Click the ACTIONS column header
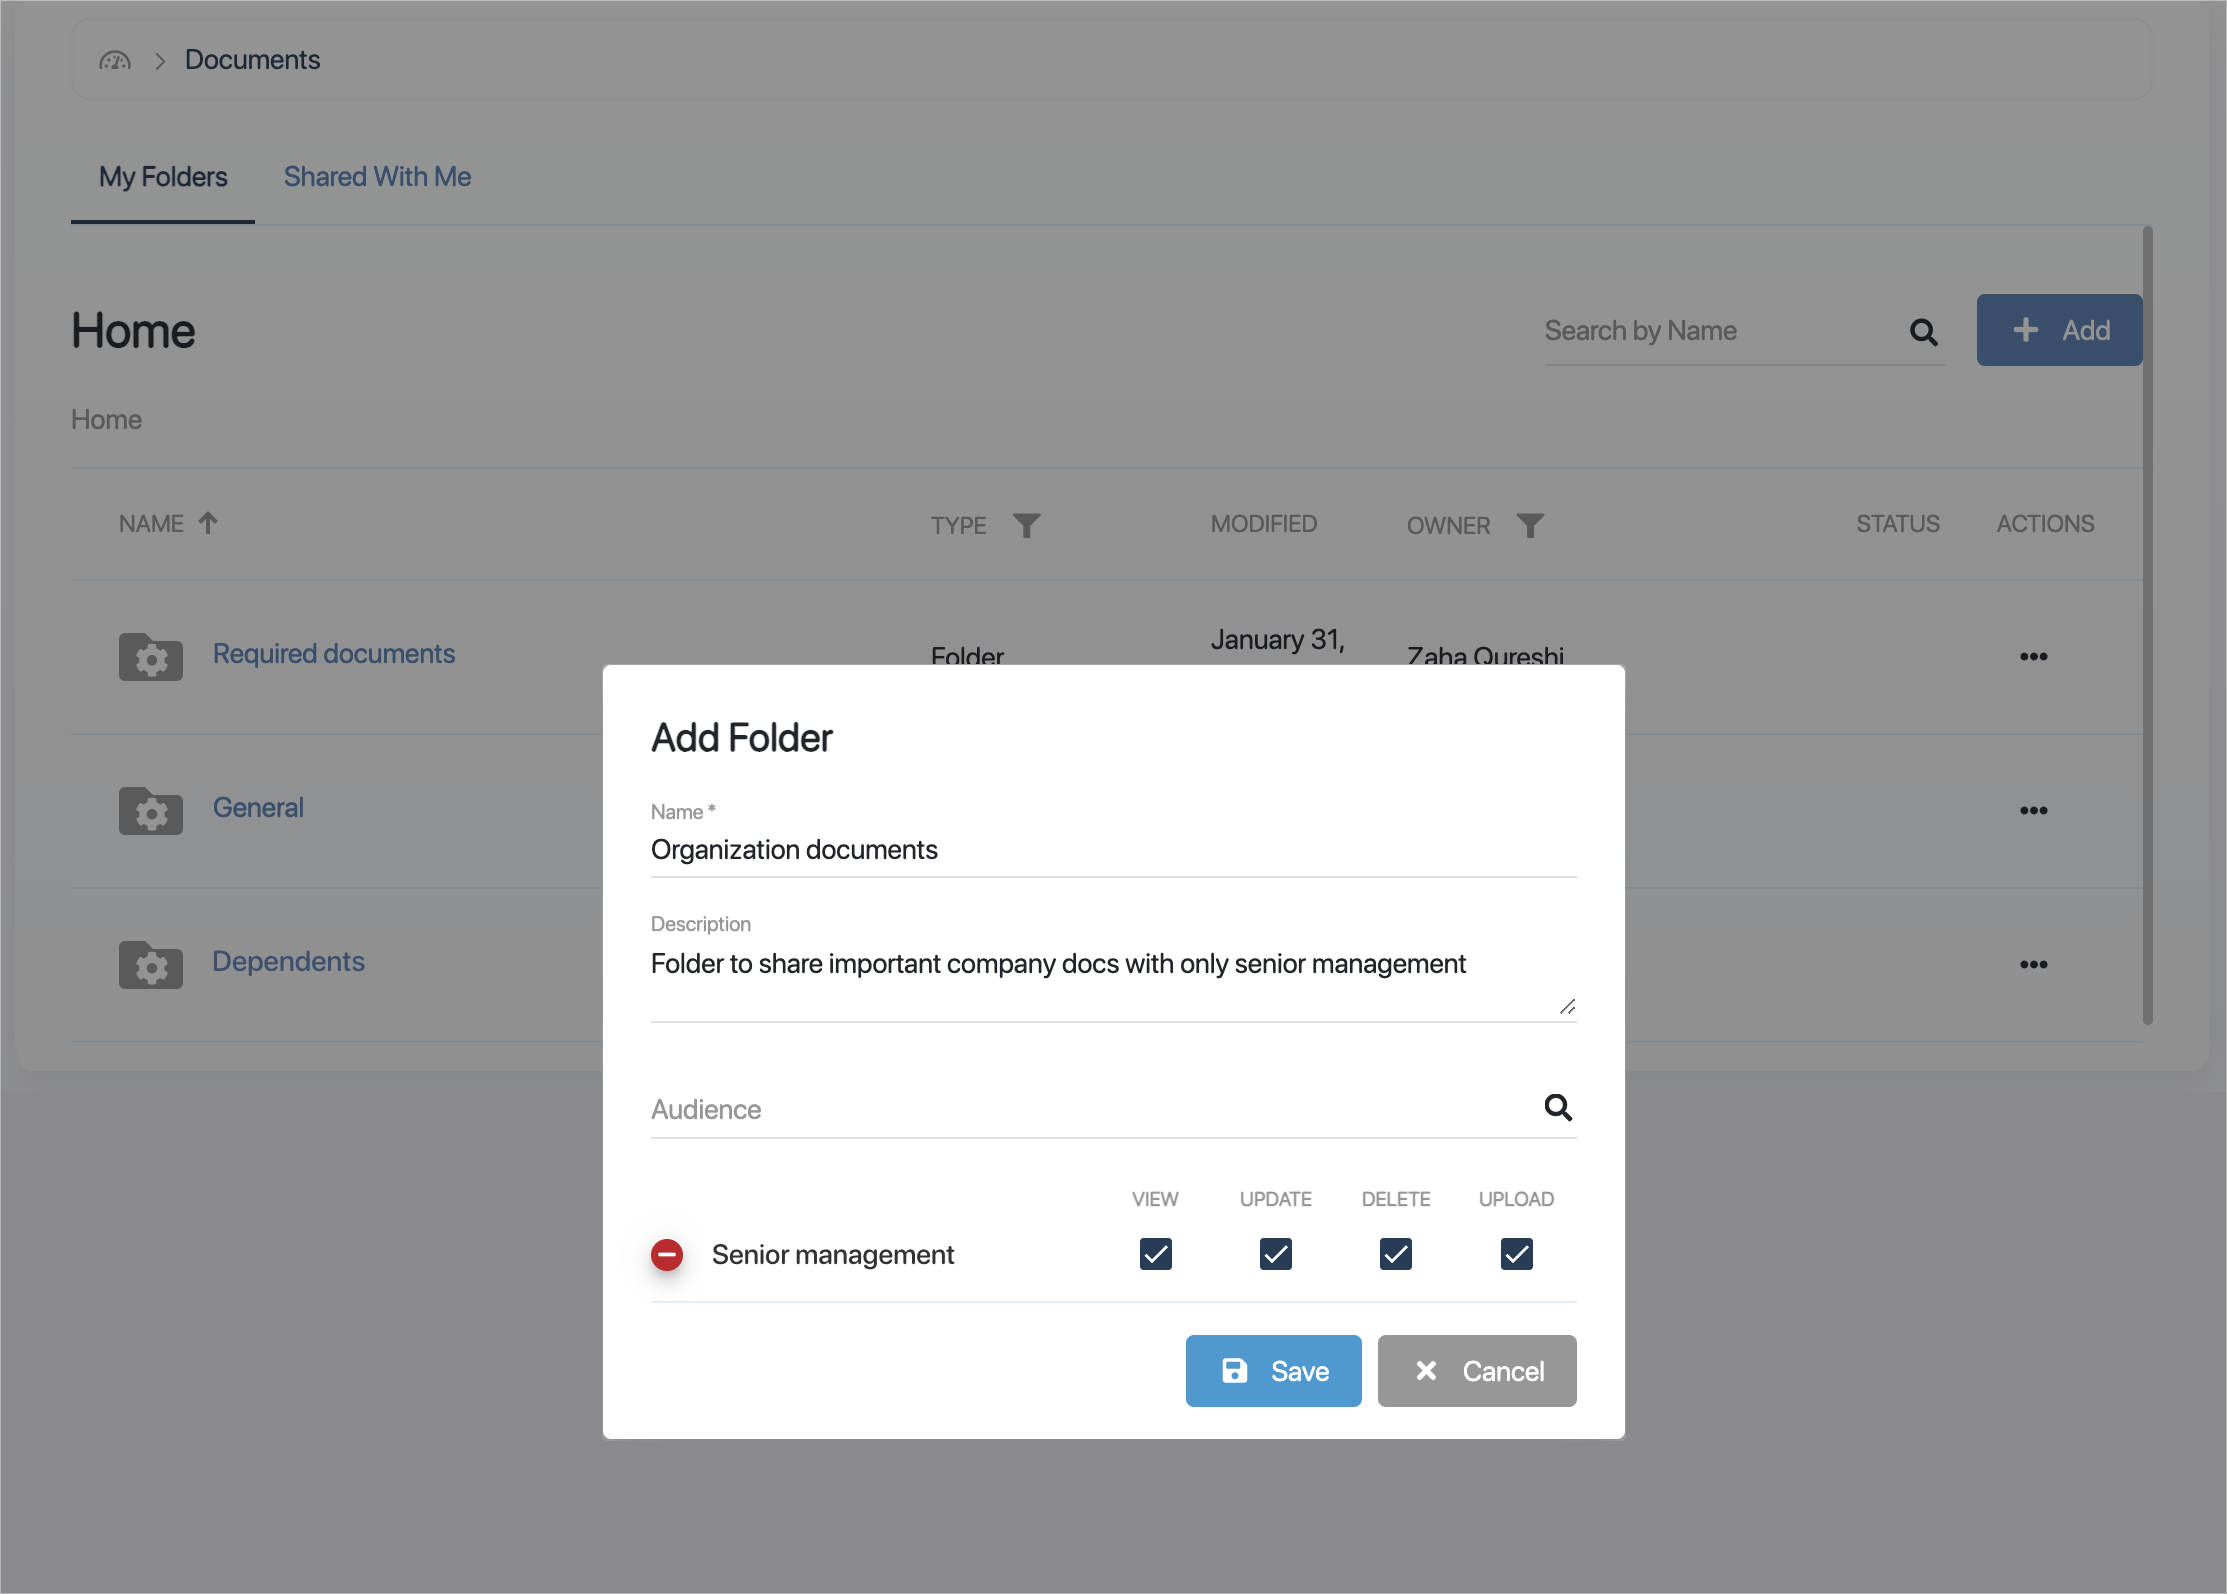Image resolution: width=2227 pixels, height=1594 pixels. [x=2045, y=524]
